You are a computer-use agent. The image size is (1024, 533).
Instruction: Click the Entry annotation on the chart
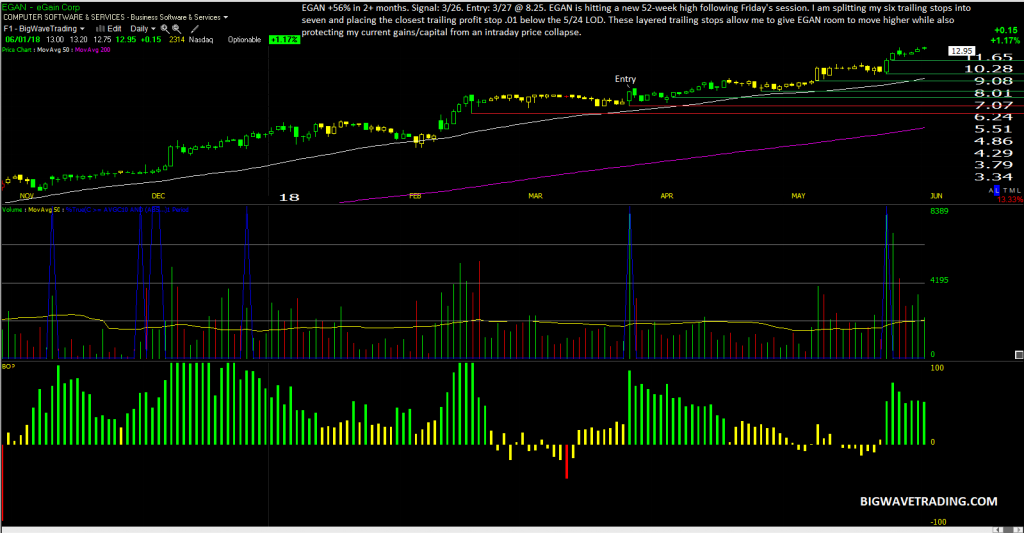[x=625, y=79]
